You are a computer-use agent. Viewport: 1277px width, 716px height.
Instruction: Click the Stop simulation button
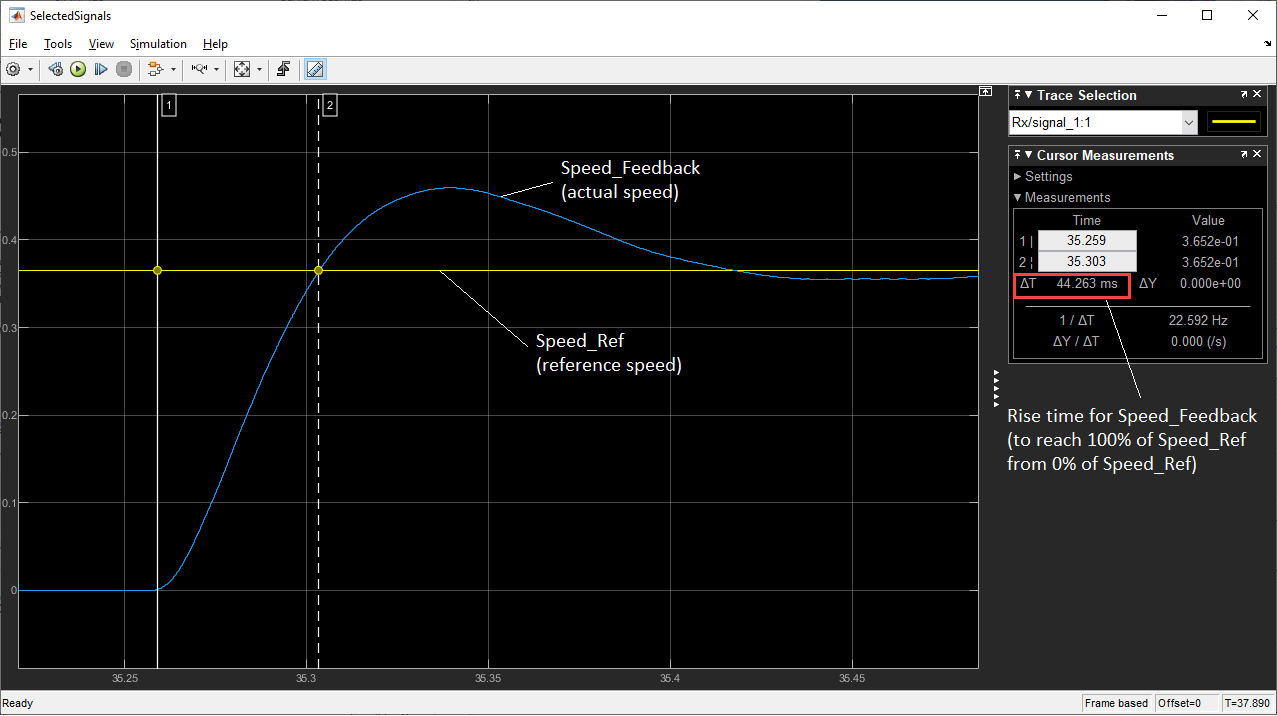[124, 69]
